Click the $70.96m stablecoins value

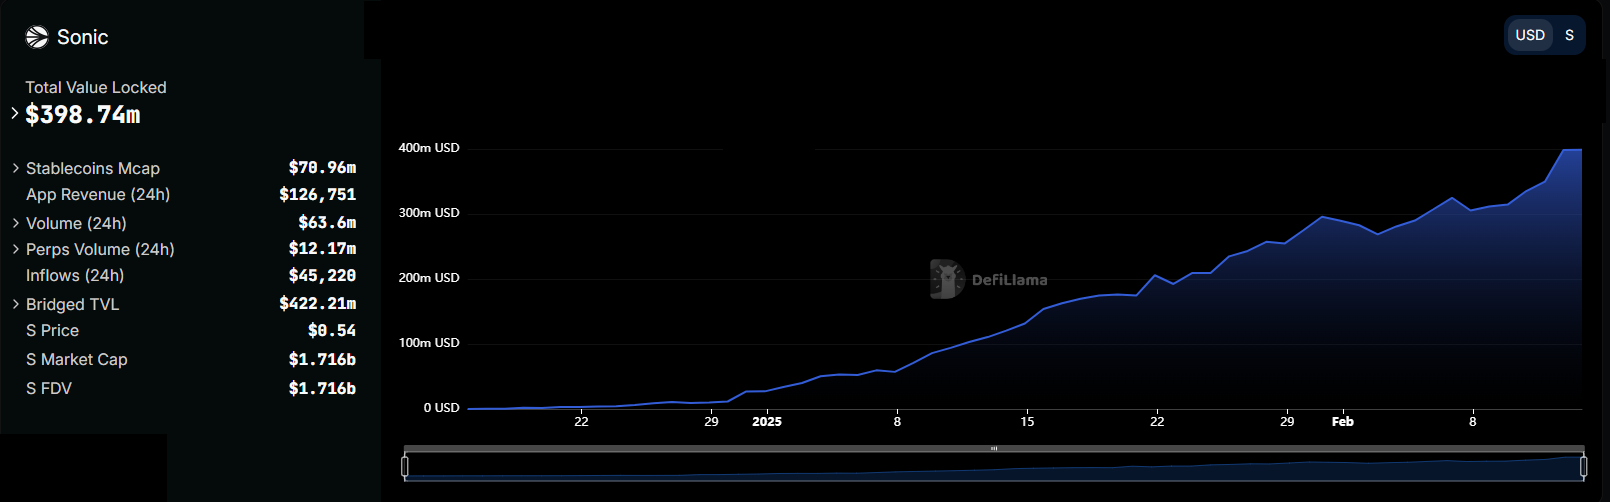tap(322, 167)
